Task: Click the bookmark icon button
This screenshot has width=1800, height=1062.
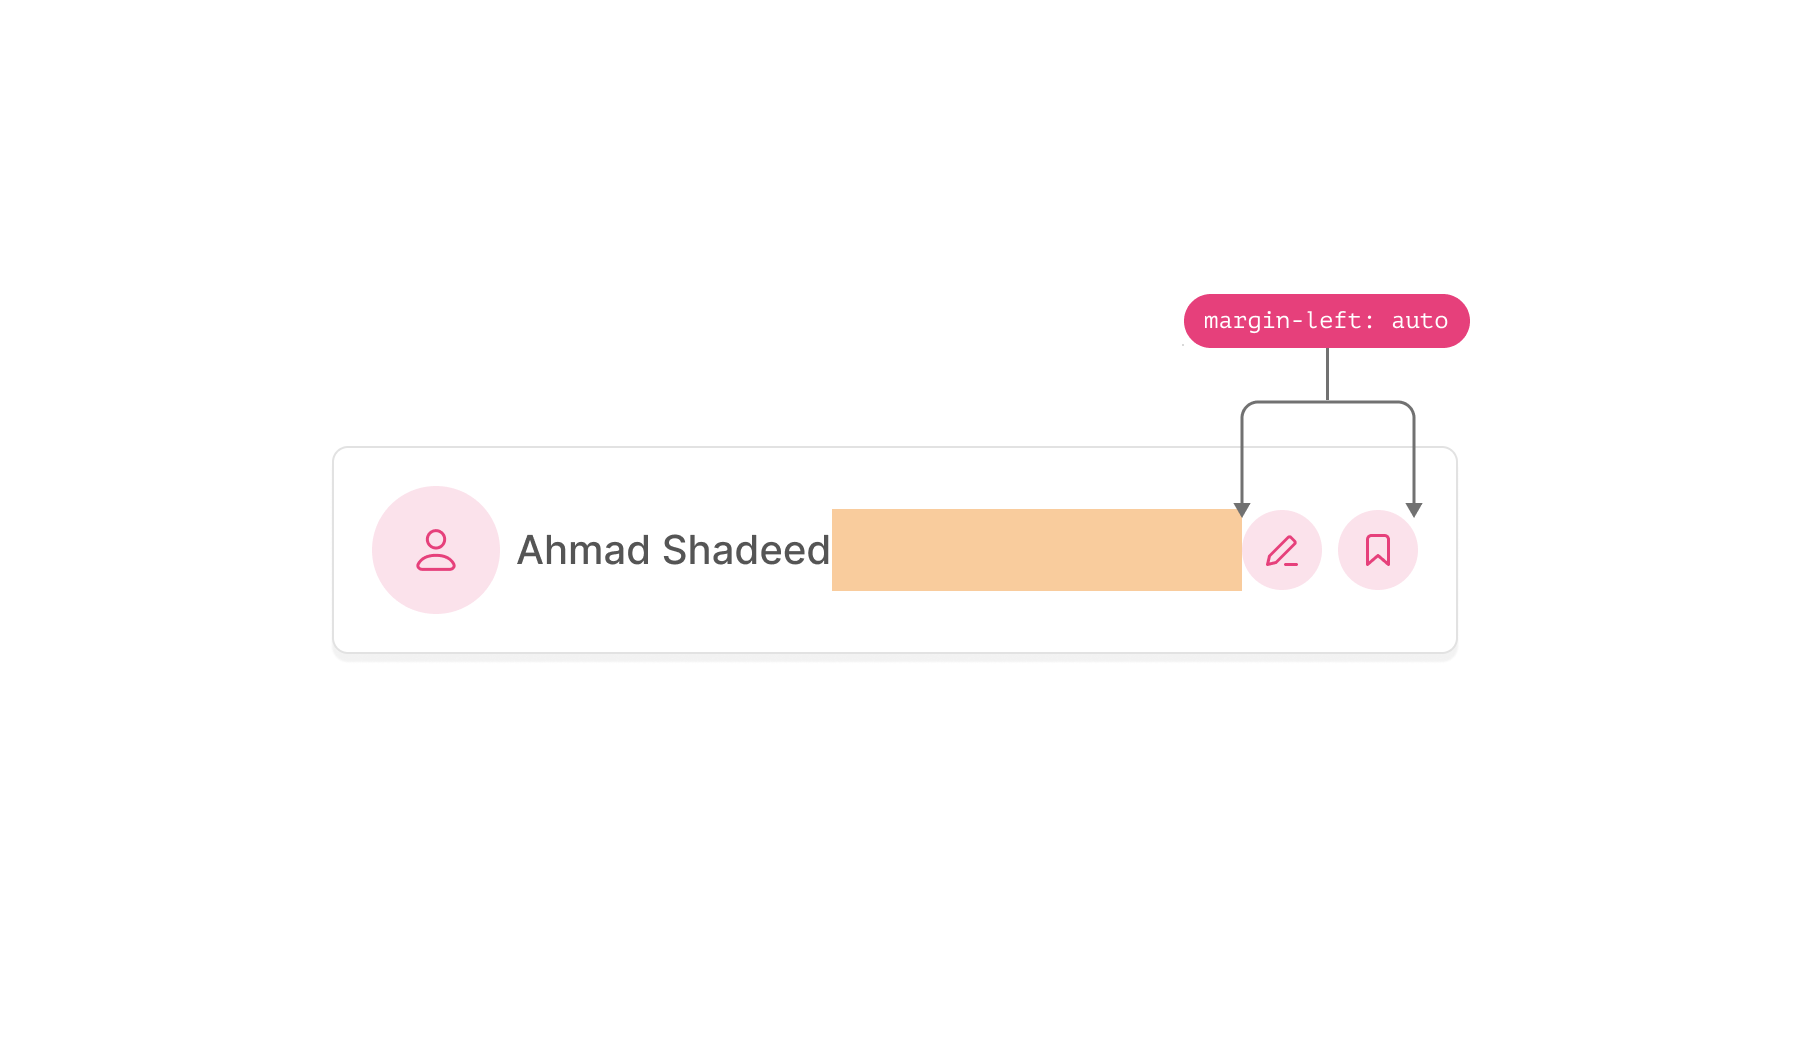Action: point(1378,550)
